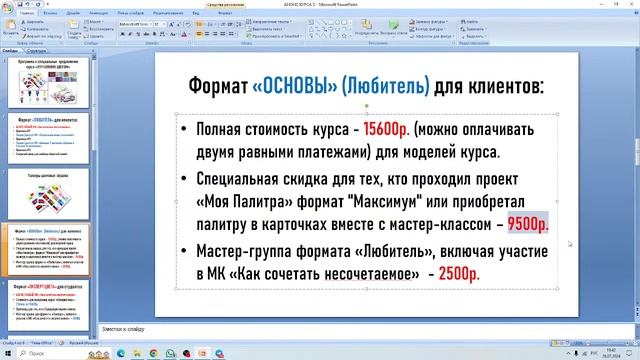This screenshot has height=360, width=640.
Task: Open font color picker
Action: [x=185, y=34]
